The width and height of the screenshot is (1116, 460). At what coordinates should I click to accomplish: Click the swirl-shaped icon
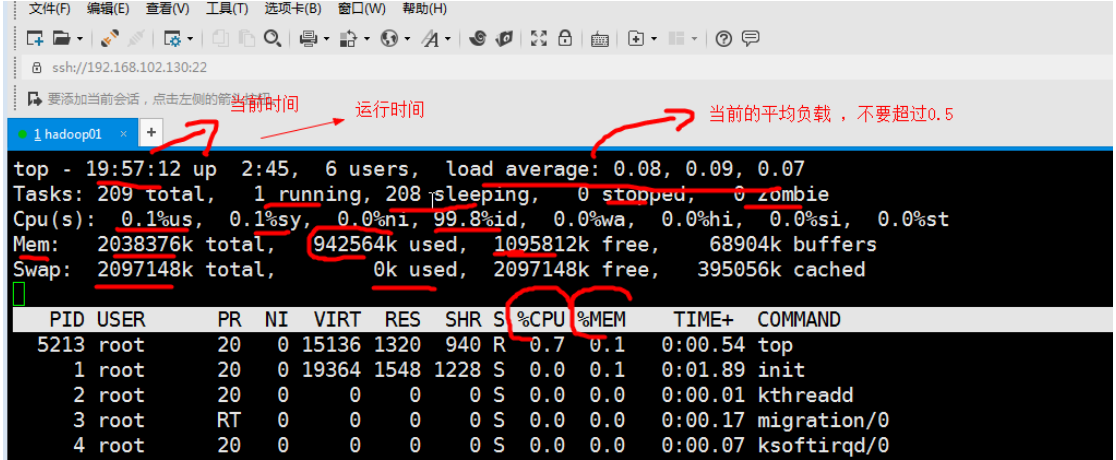[x=478, y=38]
